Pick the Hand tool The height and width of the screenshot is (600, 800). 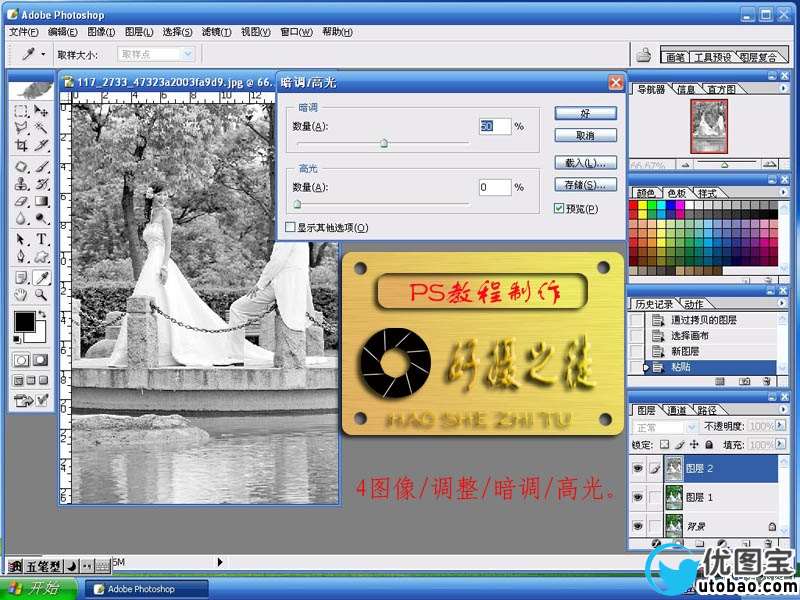[x=20, y=295]
